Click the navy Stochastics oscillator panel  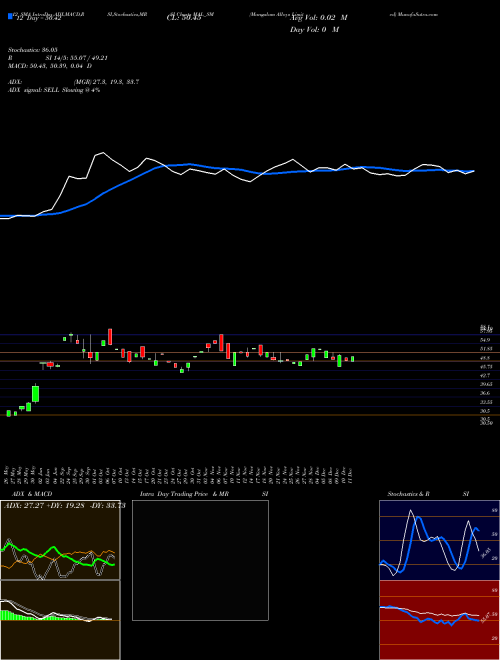(x=439, y=540)
